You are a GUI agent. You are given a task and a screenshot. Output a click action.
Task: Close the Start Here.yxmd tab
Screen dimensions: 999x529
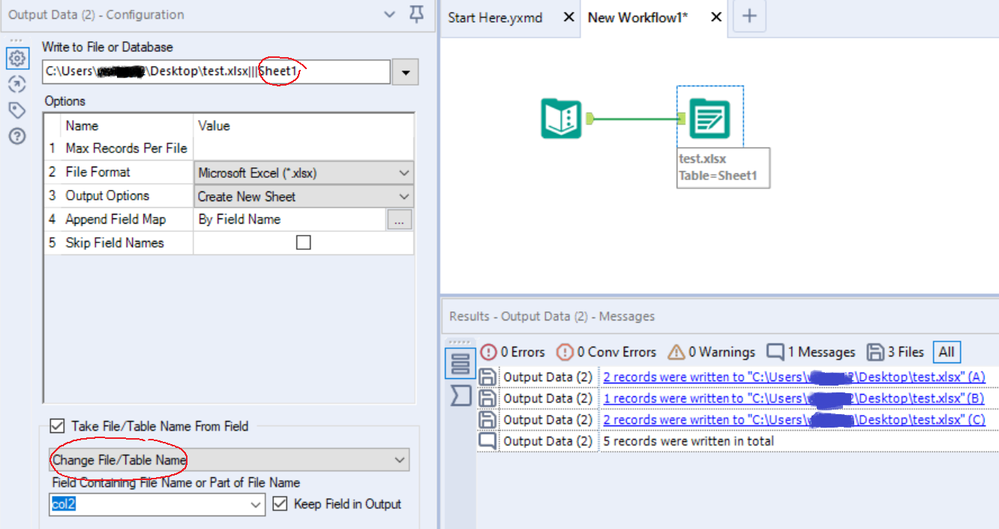(569, 17)
